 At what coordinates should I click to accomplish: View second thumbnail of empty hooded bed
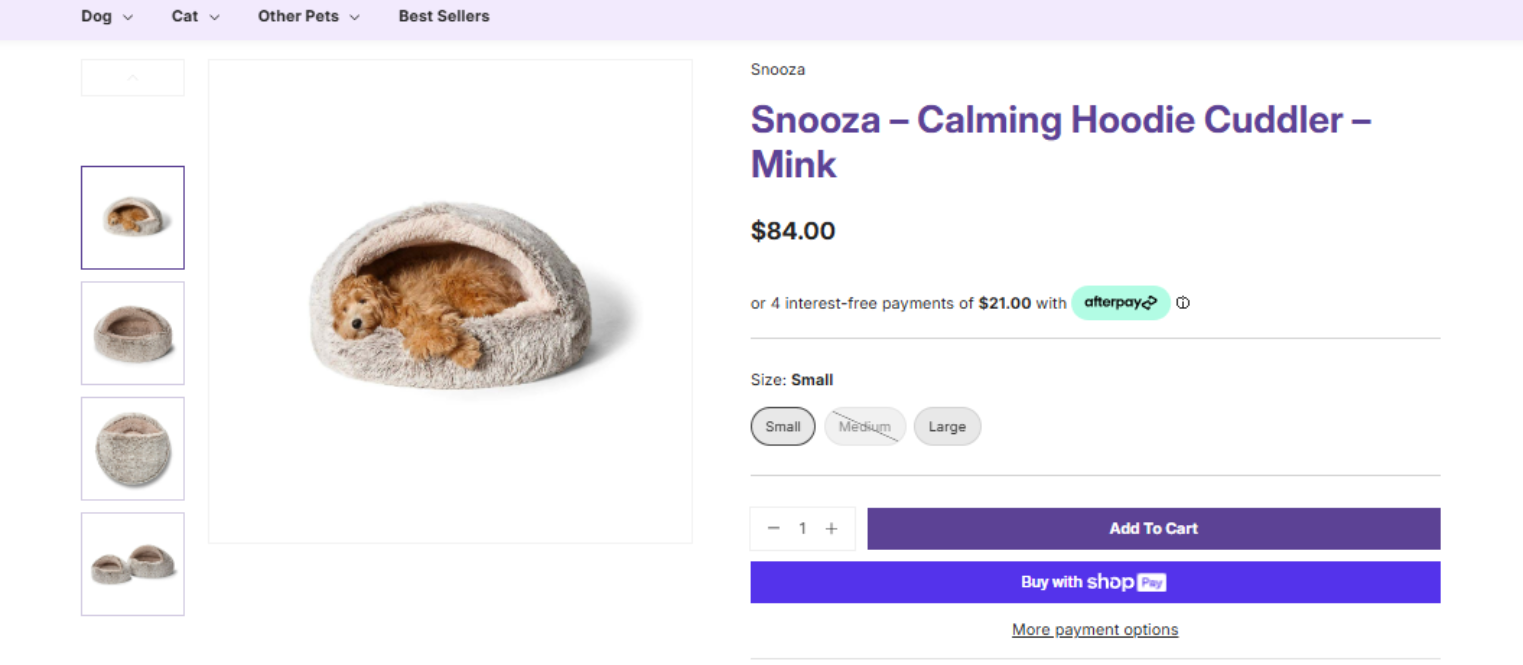[133, 333]
